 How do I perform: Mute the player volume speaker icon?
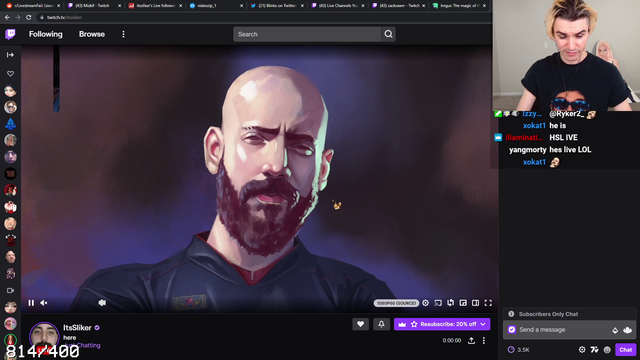point(44,303)
